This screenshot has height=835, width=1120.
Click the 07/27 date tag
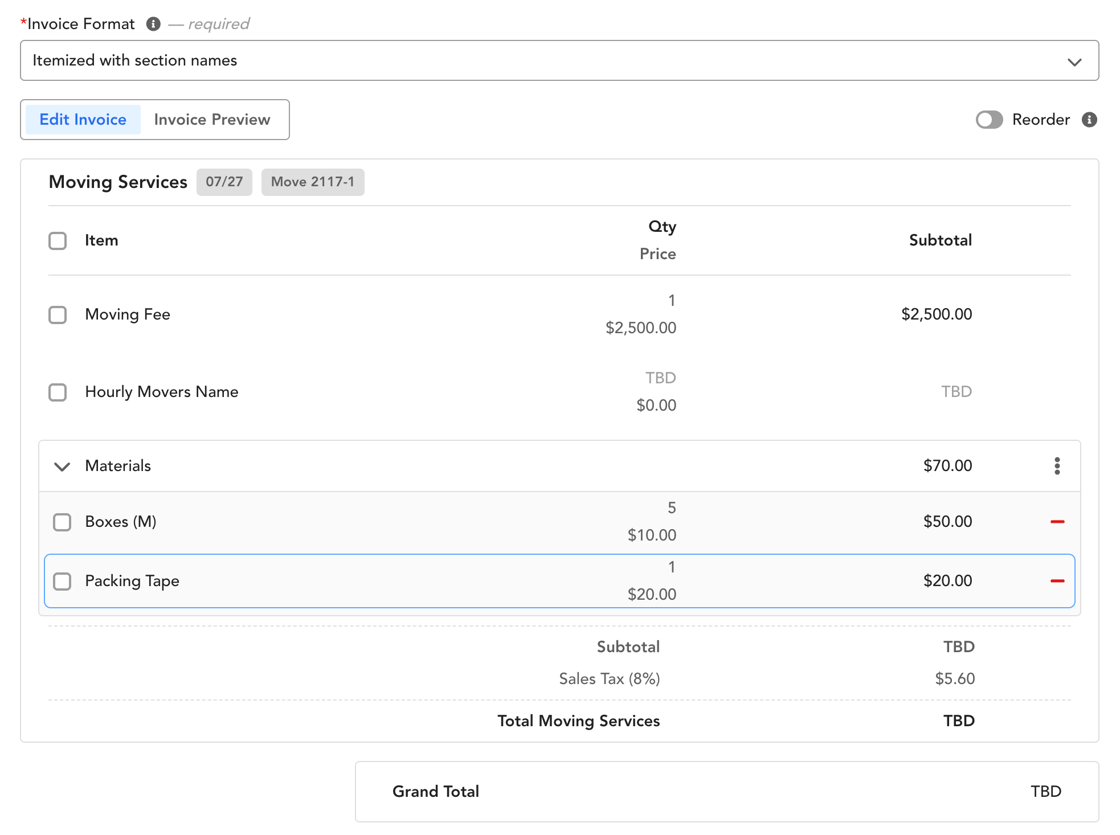[224, 182]
